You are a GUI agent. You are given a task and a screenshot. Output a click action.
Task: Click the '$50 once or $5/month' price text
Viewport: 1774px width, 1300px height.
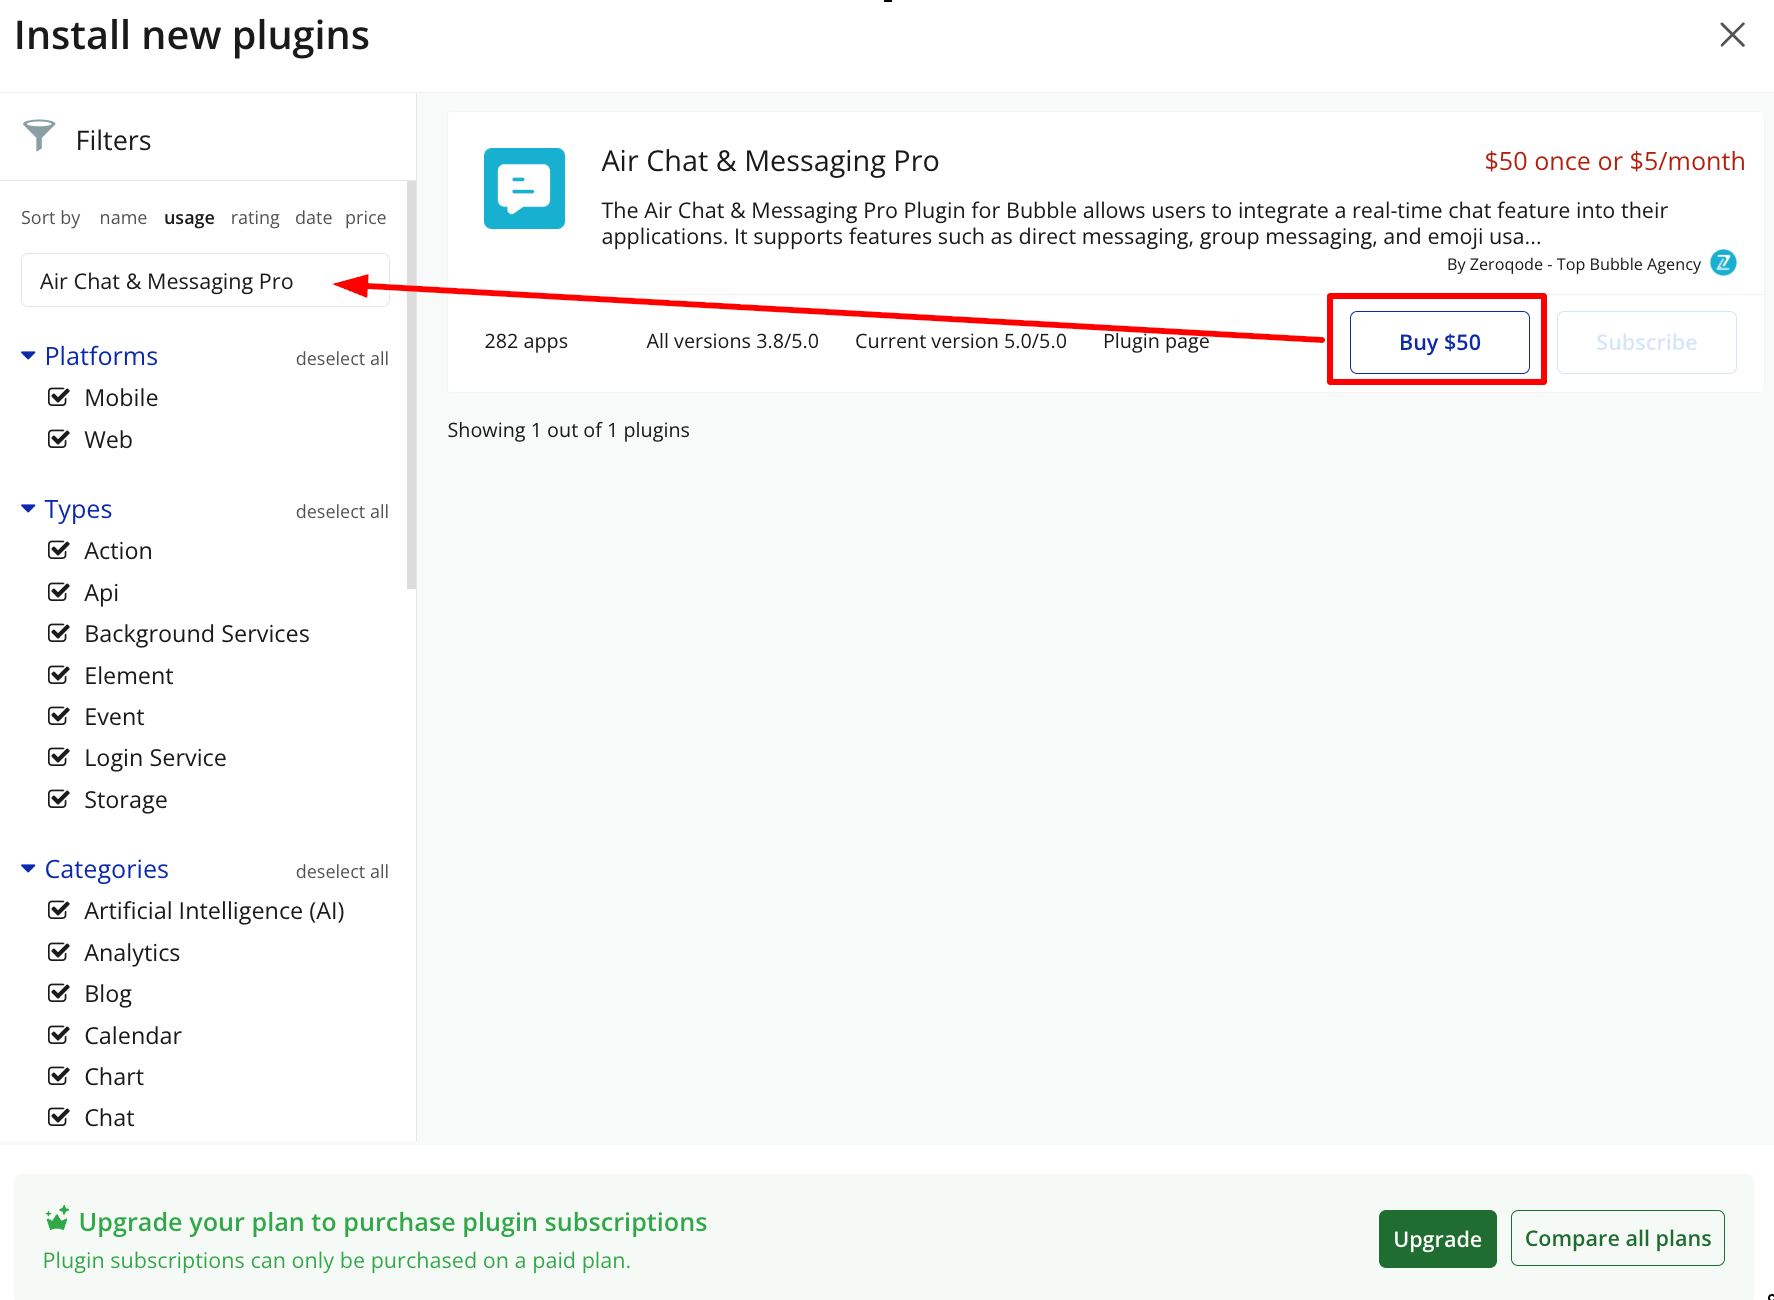[1615, 161]
